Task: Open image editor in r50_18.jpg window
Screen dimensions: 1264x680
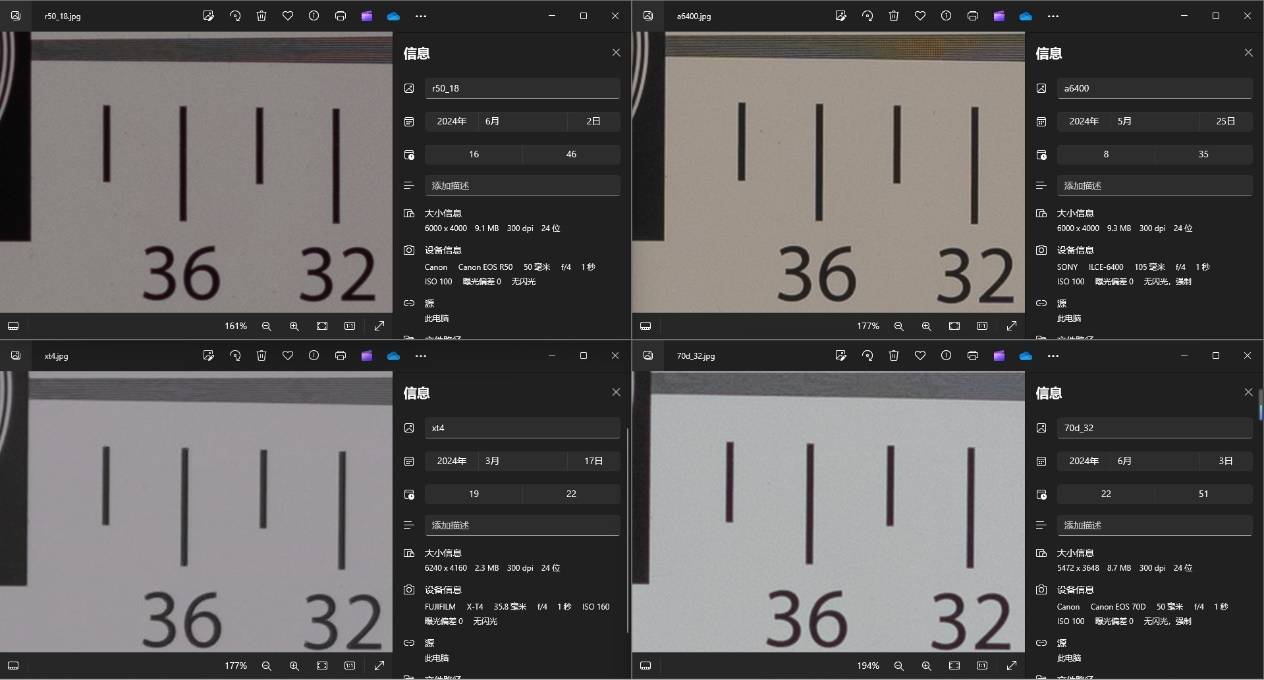Action: pyautogui.click(x=208, y=16)
